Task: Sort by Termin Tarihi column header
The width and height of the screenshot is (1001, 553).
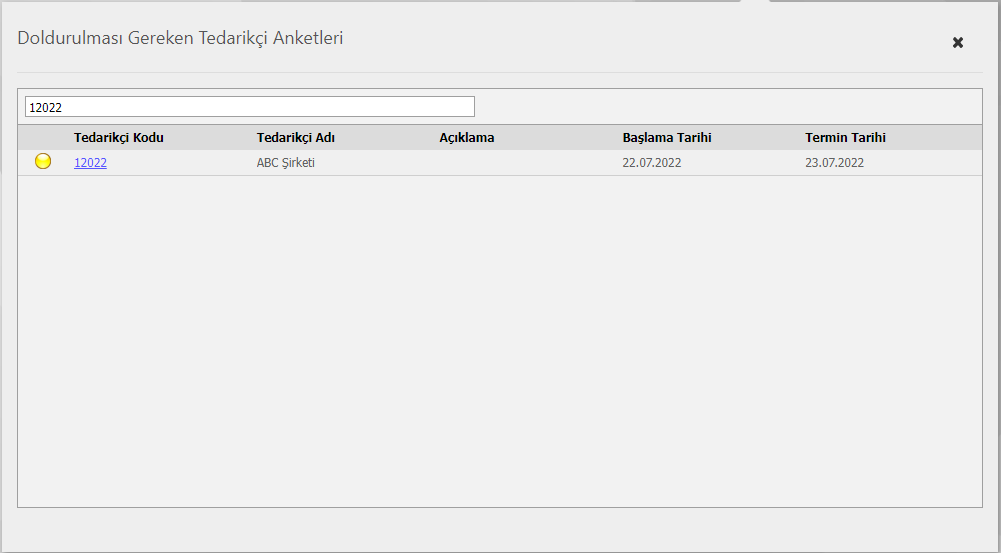Action: (x=845, y=138)
